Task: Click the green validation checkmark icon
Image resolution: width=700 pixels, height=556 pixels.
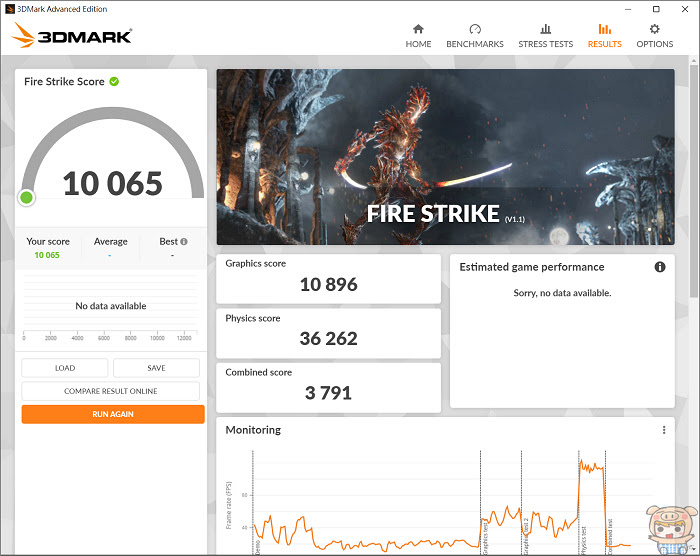Action: tap(114, 81)
